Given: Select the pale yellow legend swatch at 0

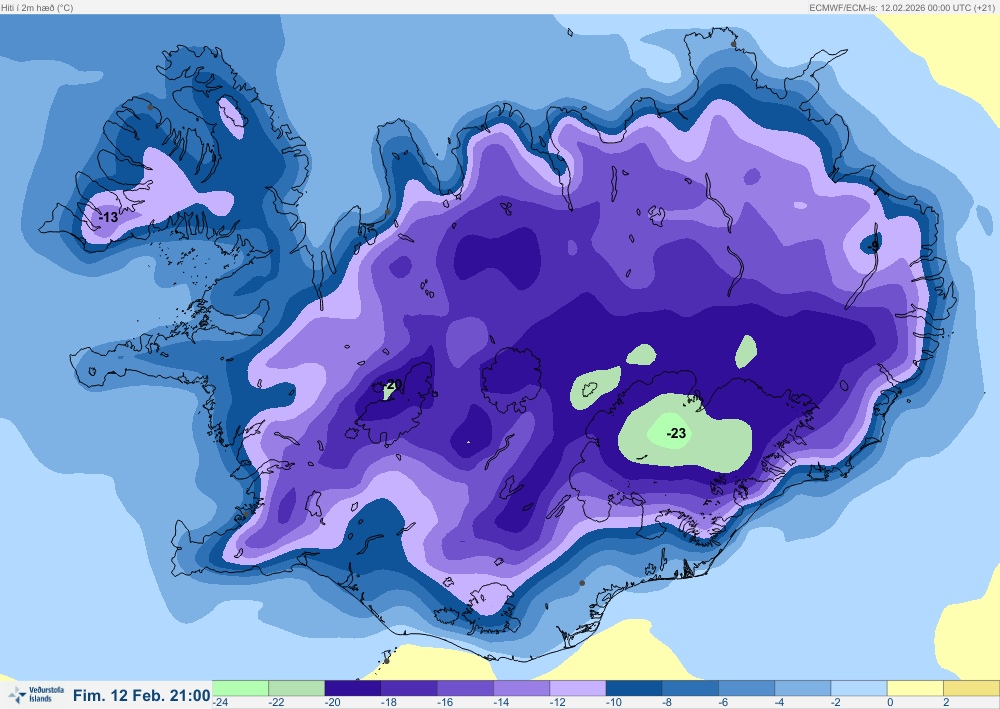Looking at the screenshot, I should (x=915, y=688).
